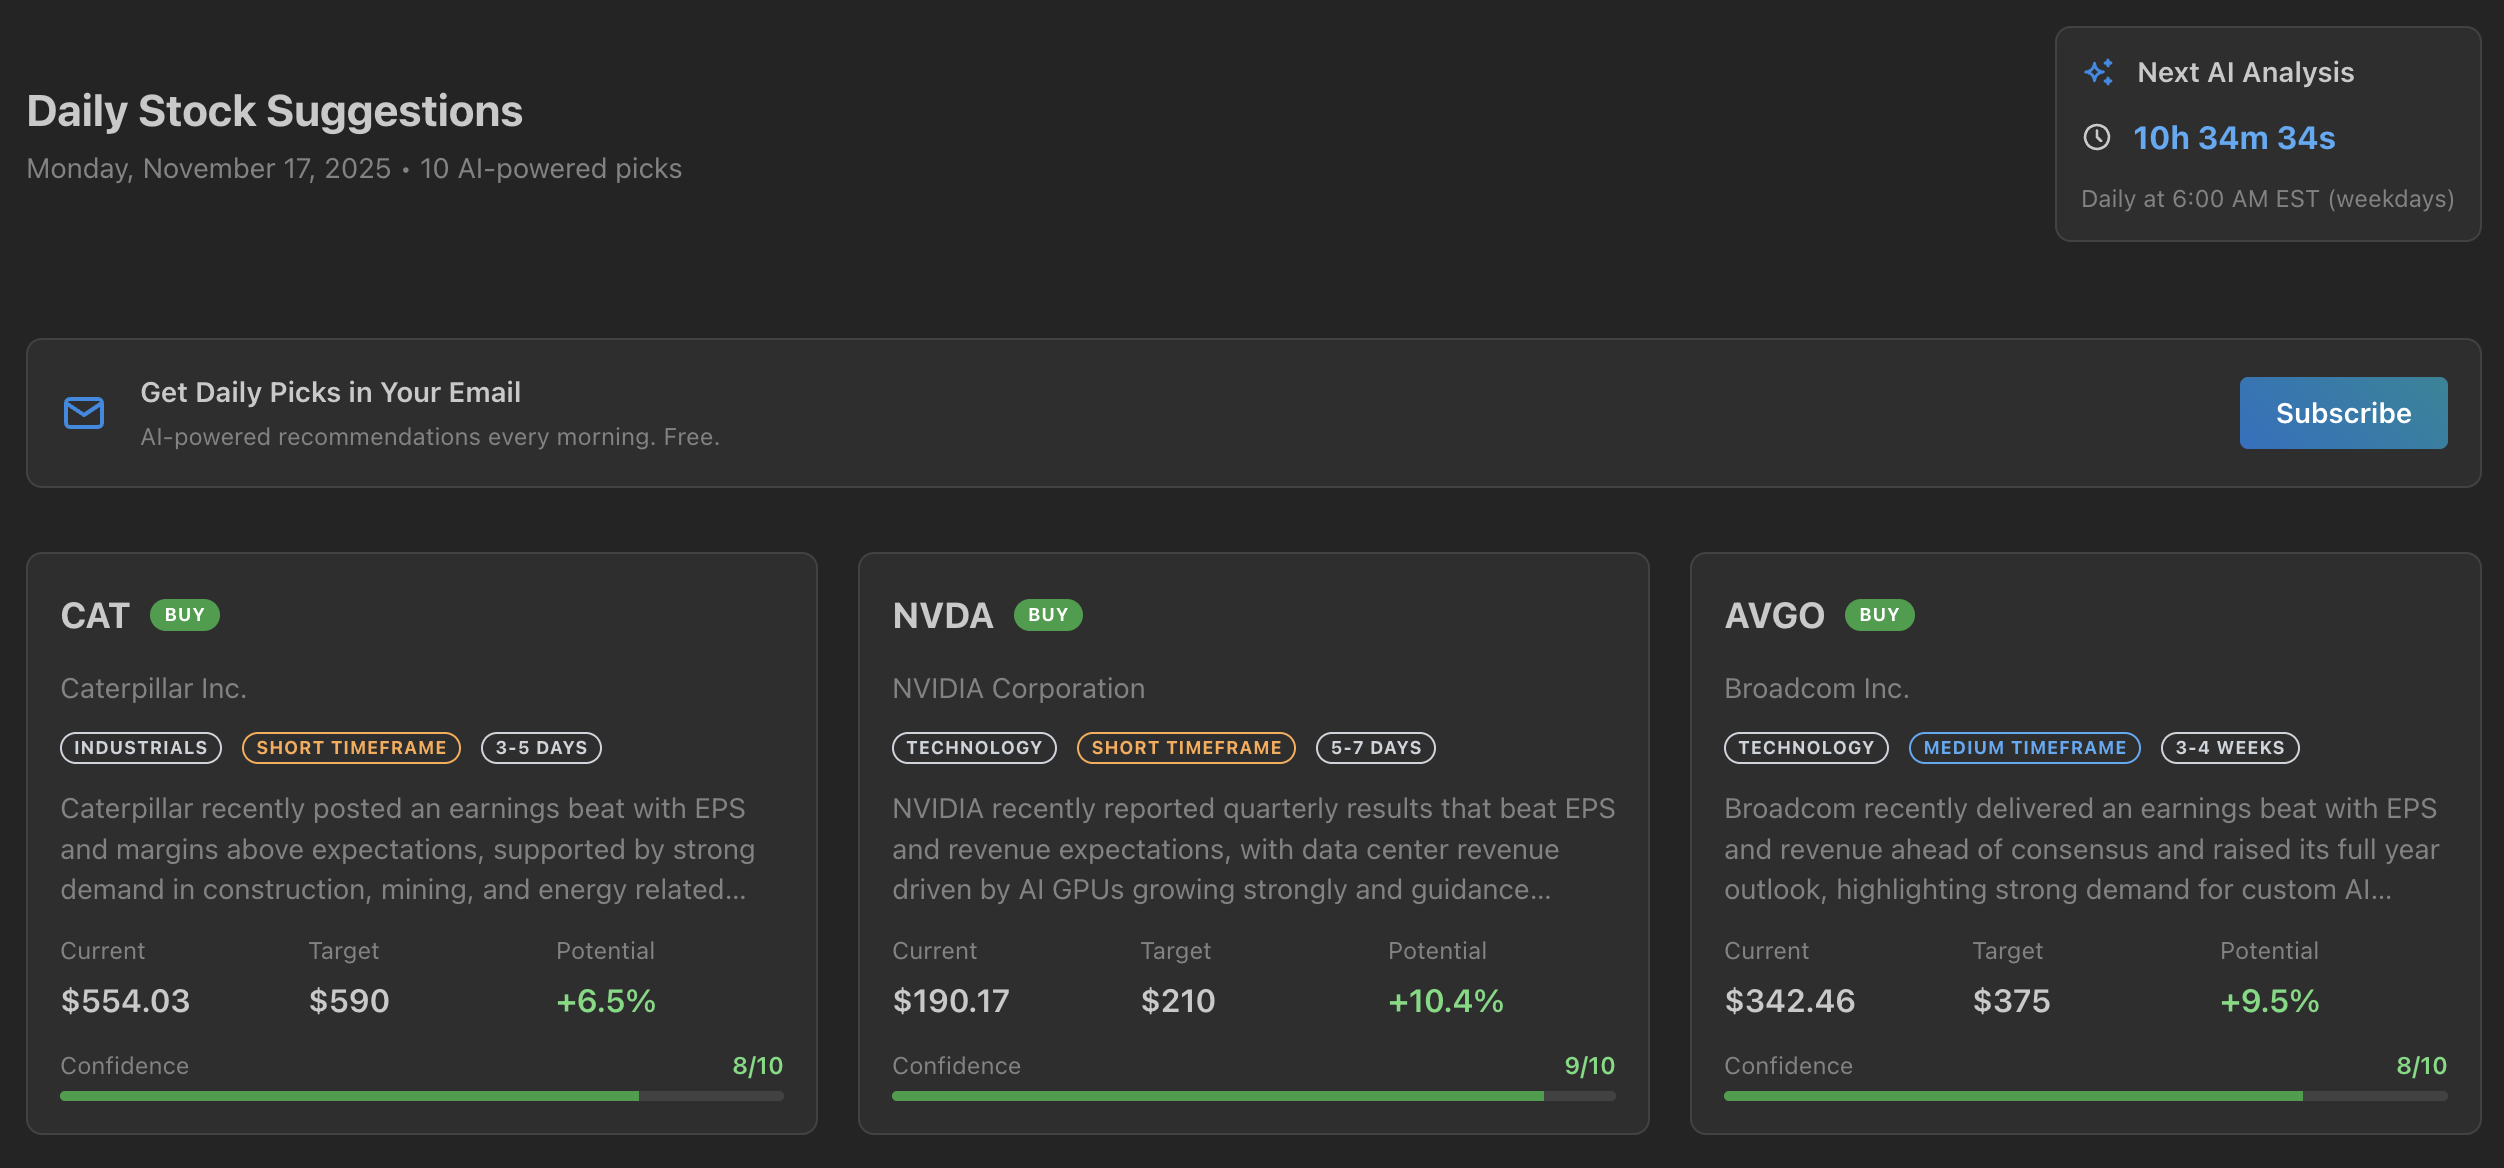Click the clock icon next to the countdown timer

click(2097, 138)
